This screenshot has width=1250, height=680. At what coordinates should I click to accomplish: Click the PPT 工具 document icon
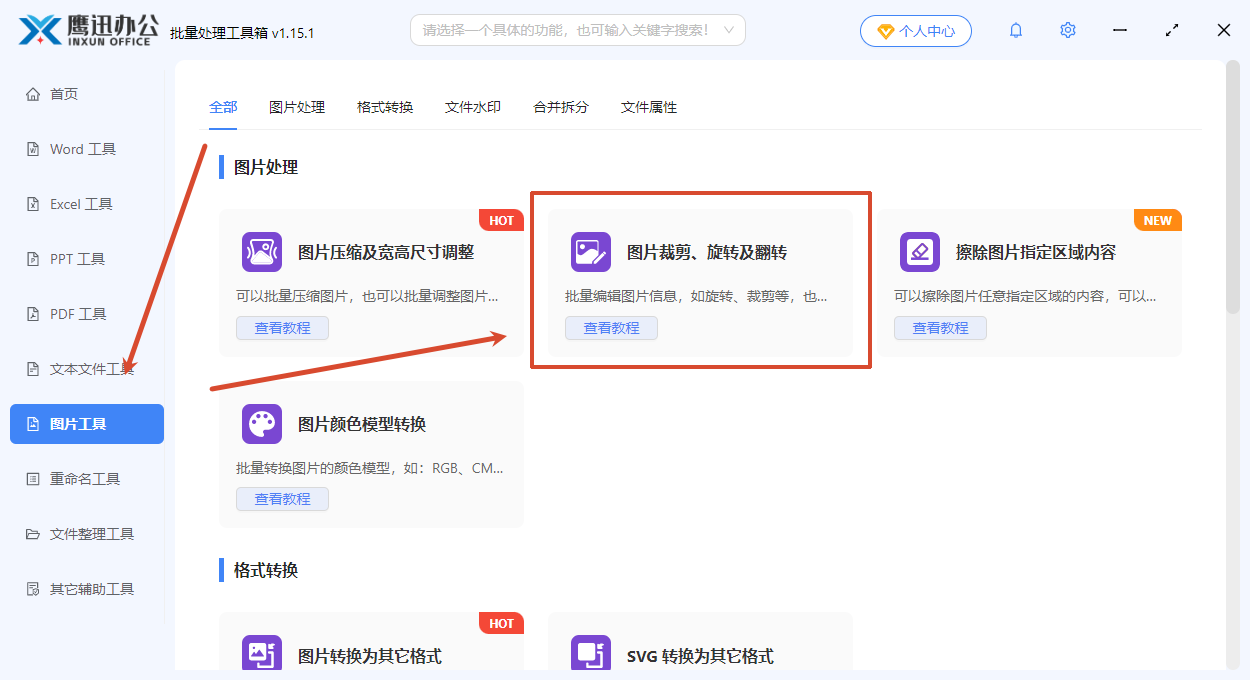click(x=32, y=259)
